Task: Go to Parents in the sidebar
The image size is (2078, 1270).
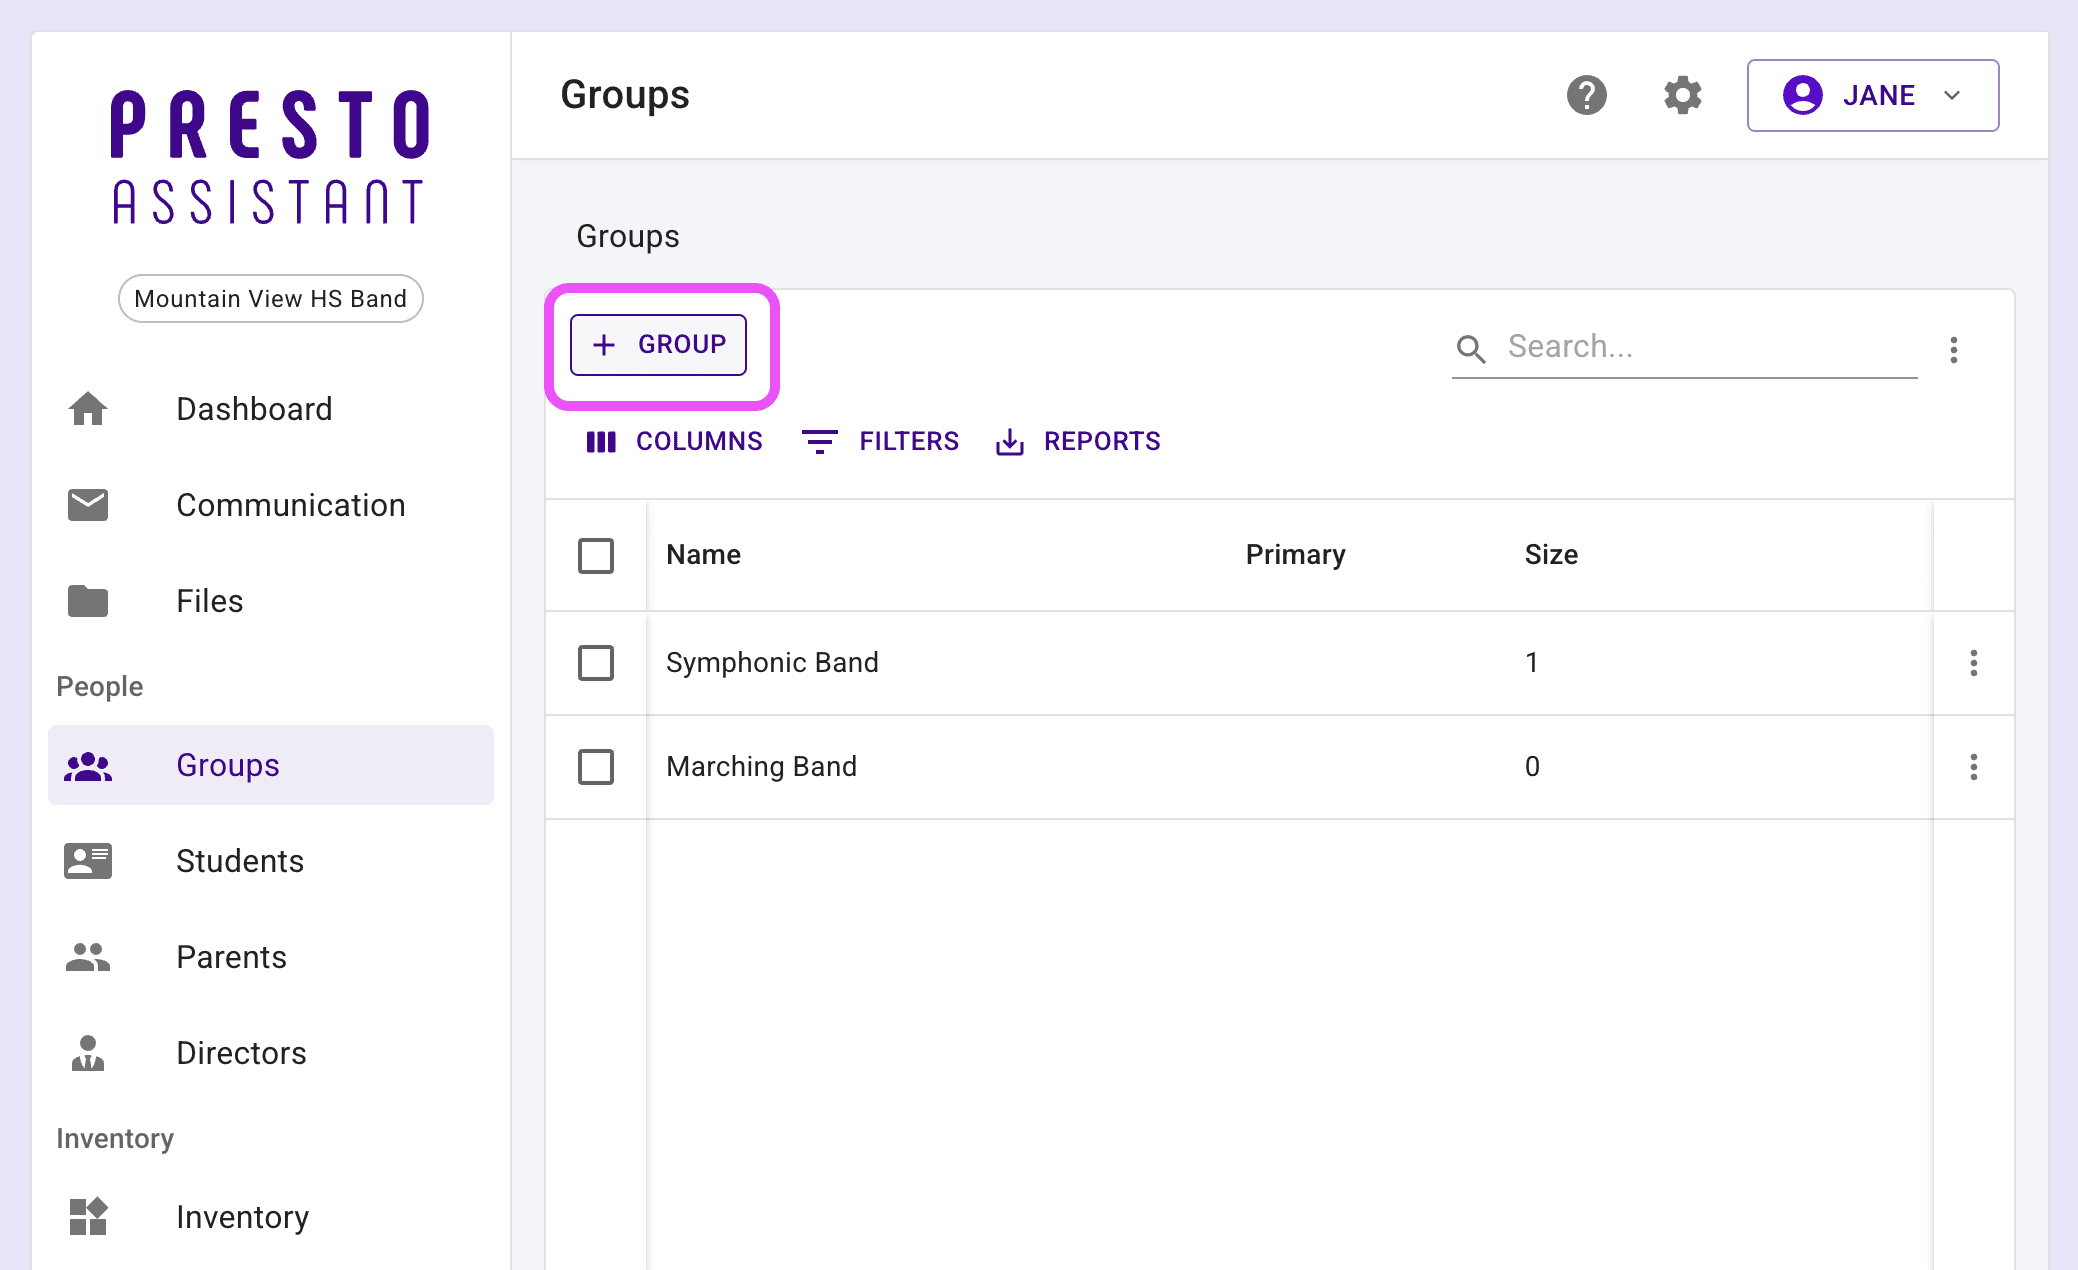Action: click(x=231, y=957)
